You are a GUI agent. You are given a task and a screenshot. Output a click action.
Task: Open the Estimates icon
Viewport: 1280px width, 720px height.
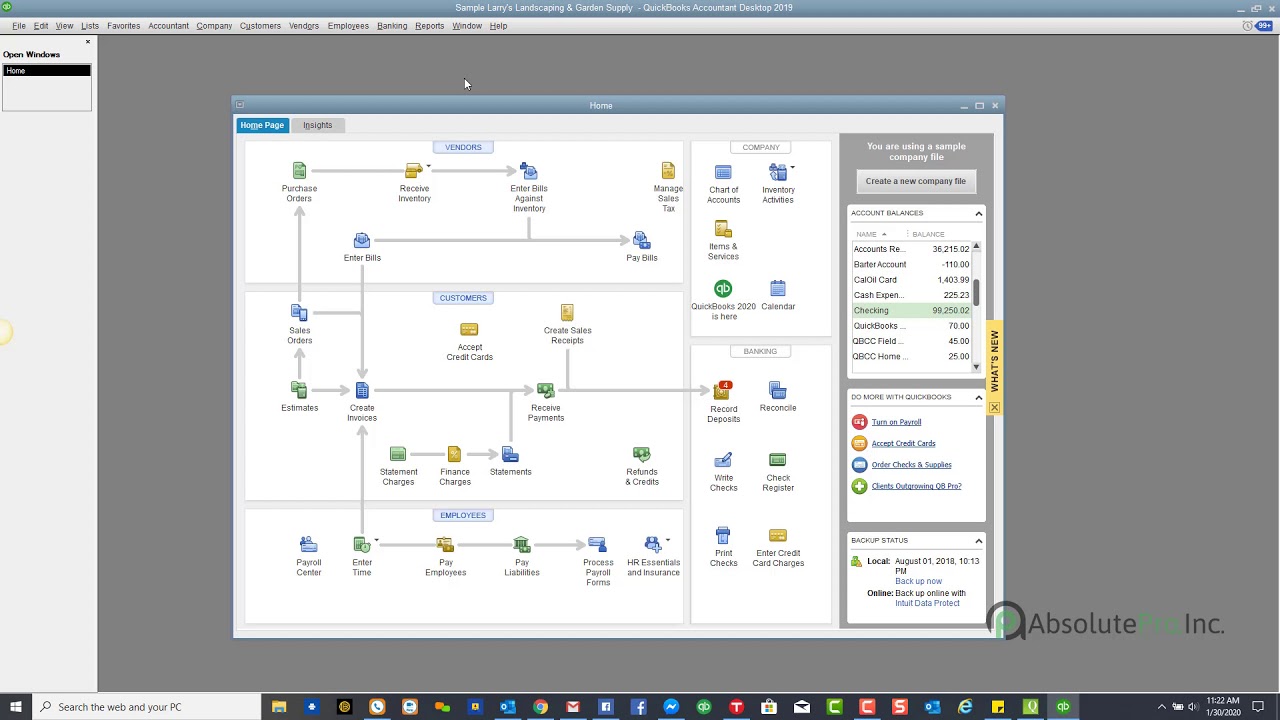coord(299,390)
